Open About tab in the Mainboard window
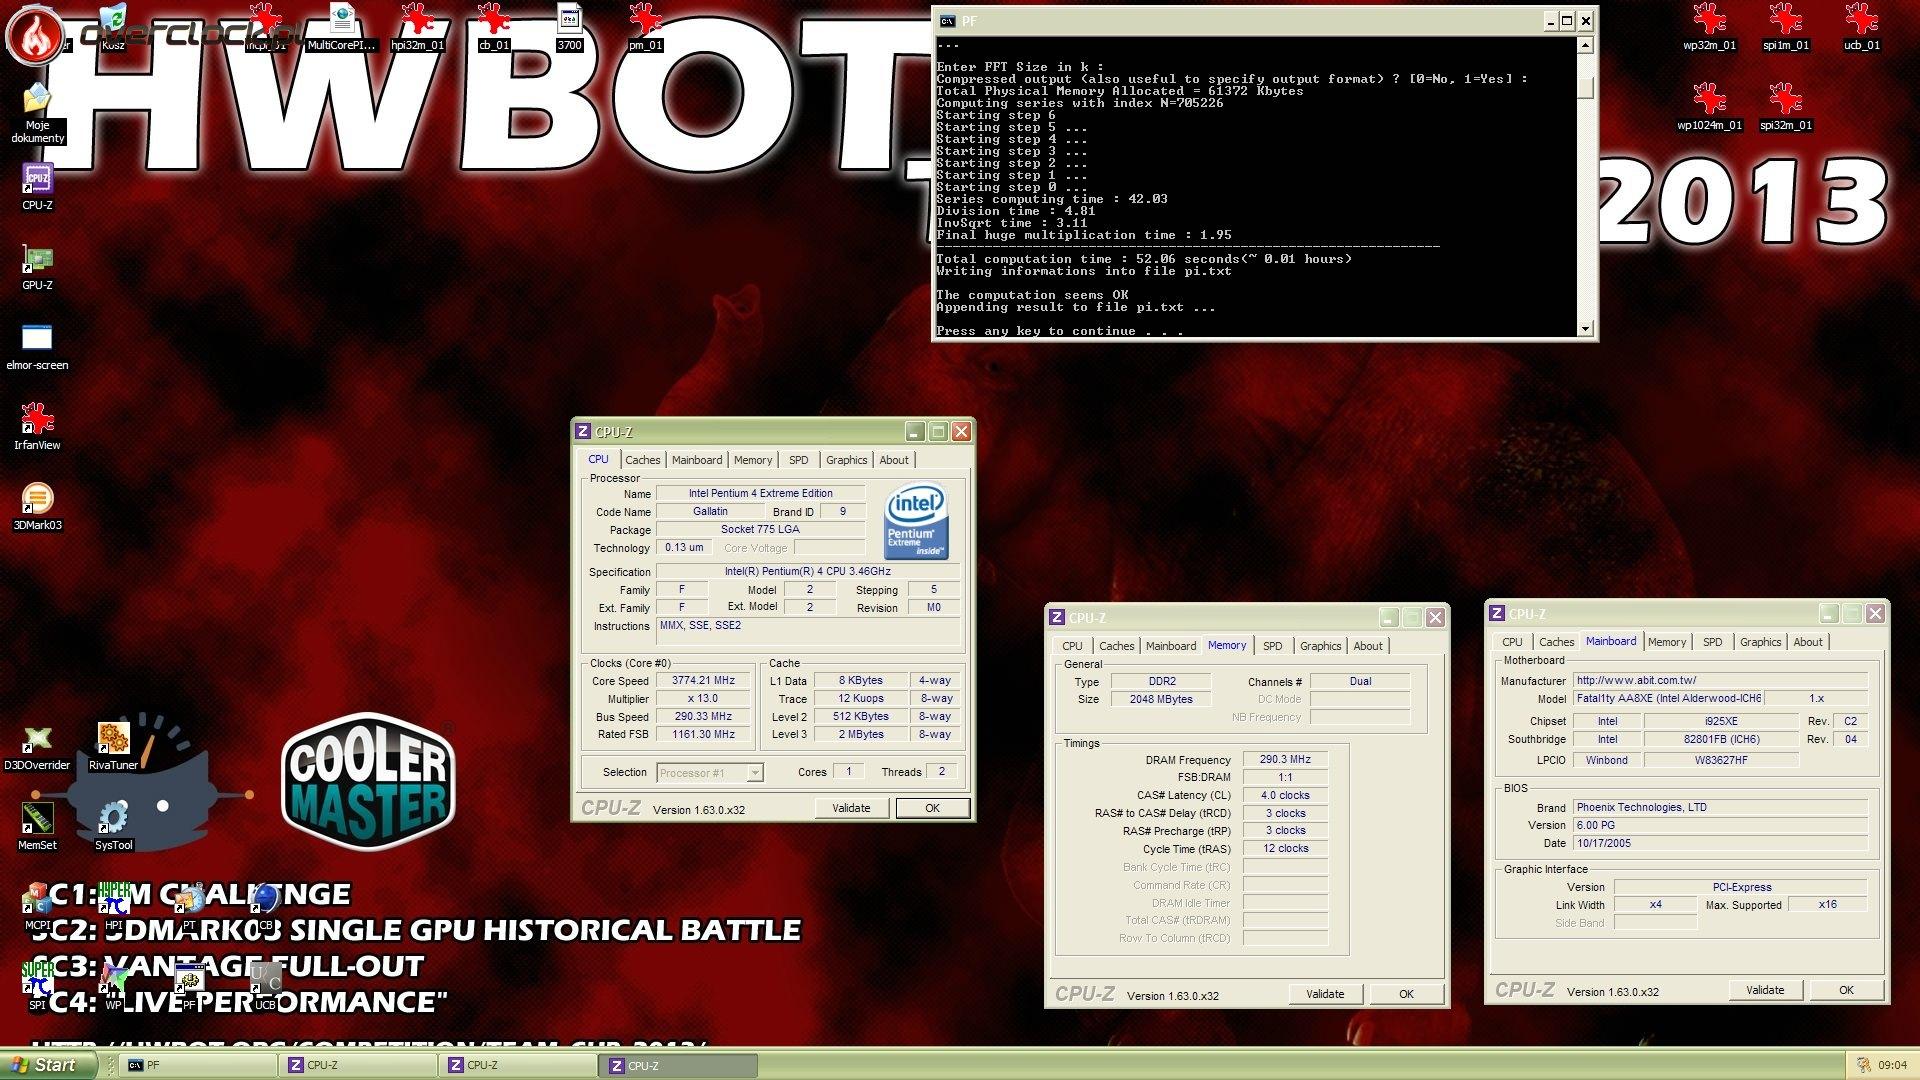1920x1080 pixels. [x=1808, y=642]
